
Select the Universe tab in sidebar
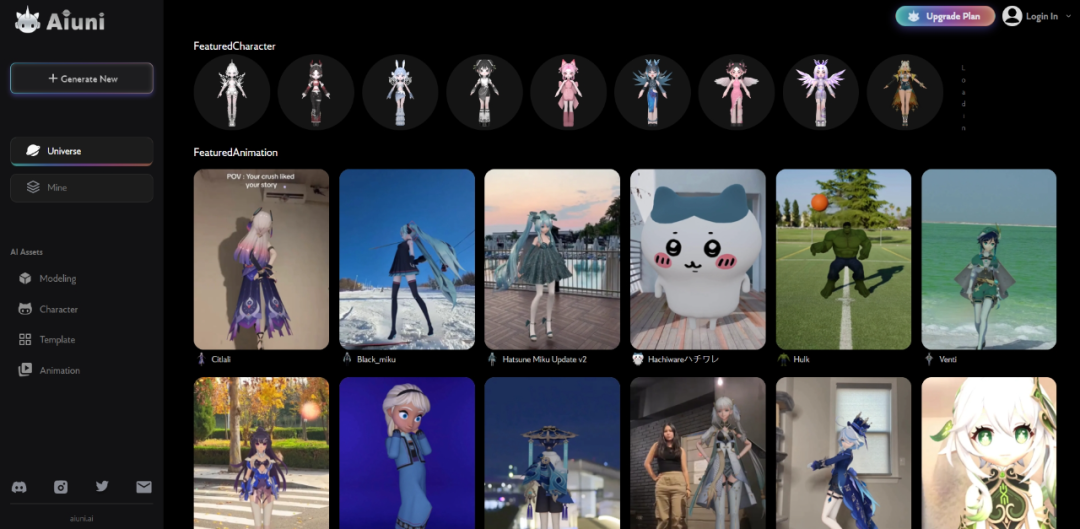[x=82, y=151]
